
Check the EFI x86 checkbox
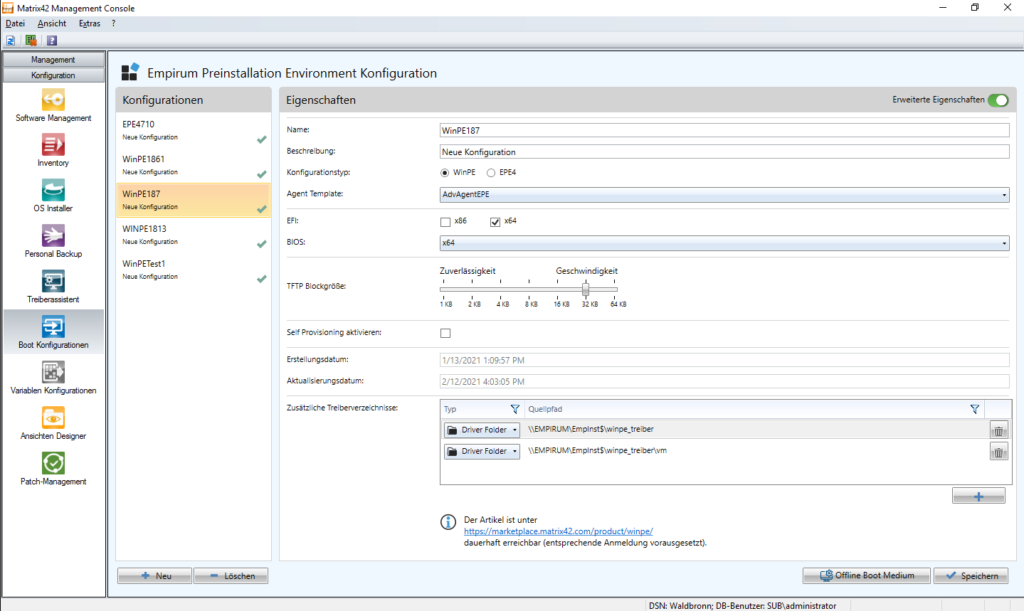(x=445, y=222)
